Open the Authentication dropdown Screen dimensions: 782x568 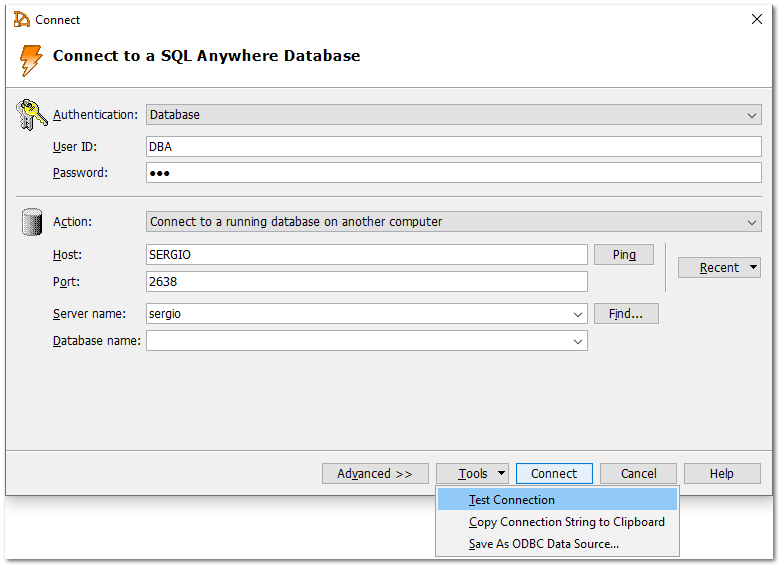coord(752,115)
